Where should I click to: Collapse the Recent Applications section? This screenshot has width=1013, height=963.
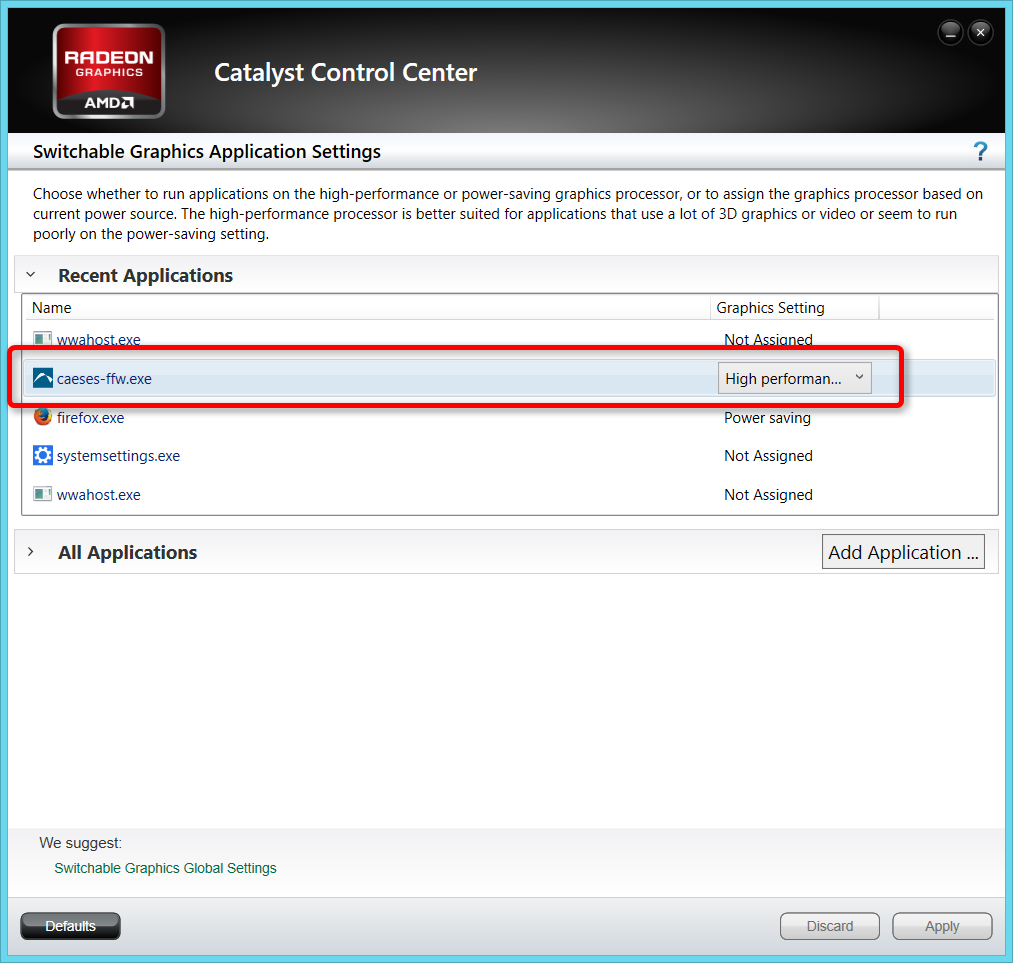31,275
